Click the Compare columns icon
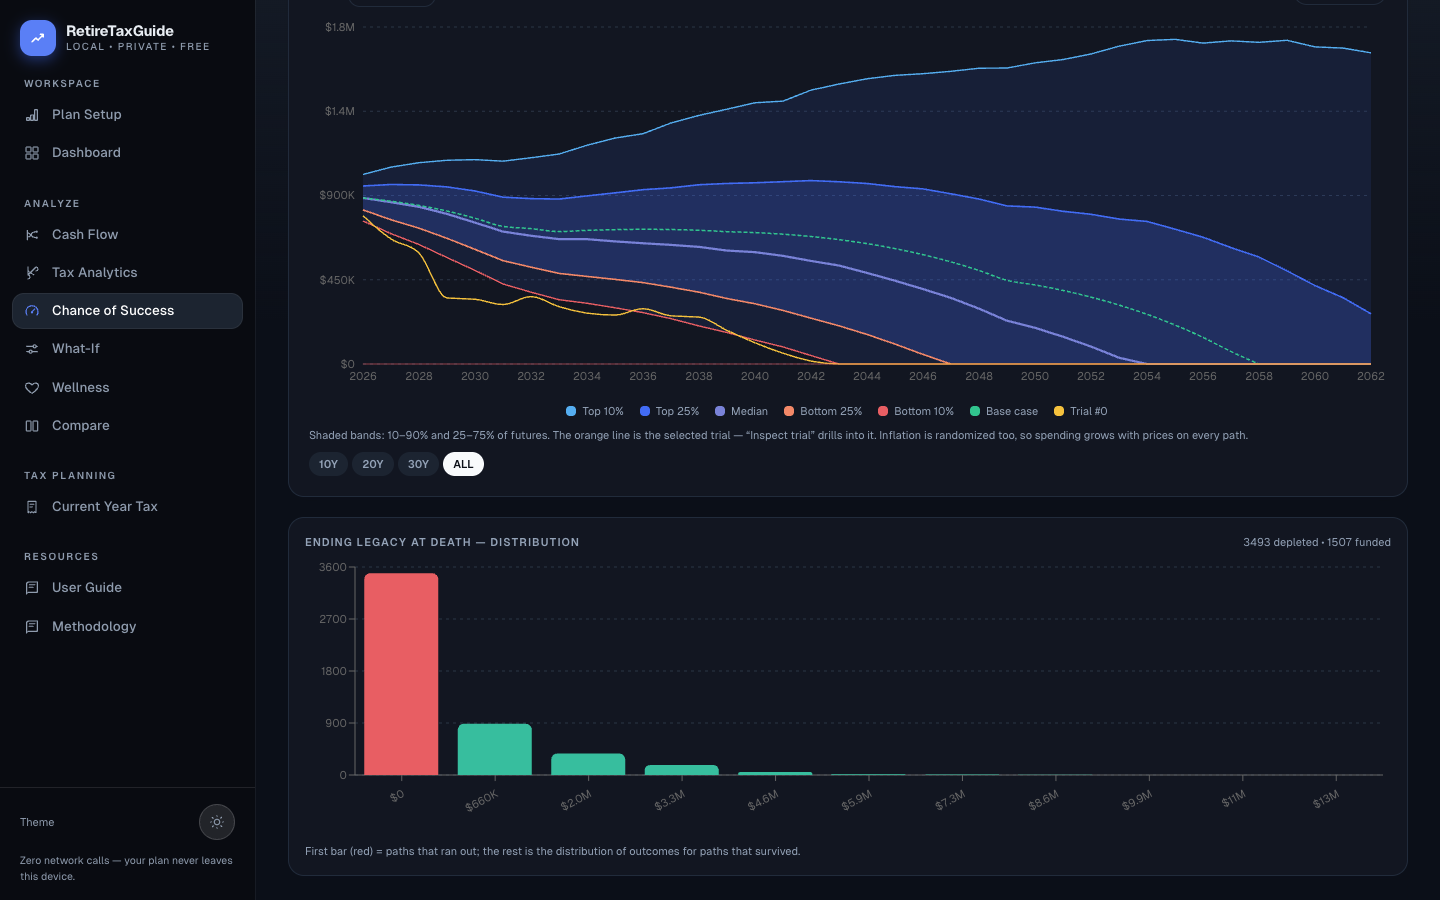Viewport: 1440px width, 900px height. pos(32,426)
